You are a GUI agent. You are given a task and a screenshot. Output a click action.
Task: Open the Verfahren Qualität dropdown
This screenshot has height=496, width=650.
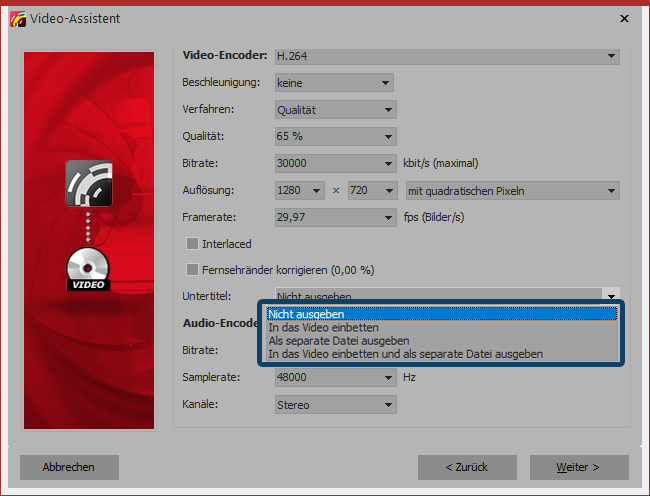coord(336,110)
